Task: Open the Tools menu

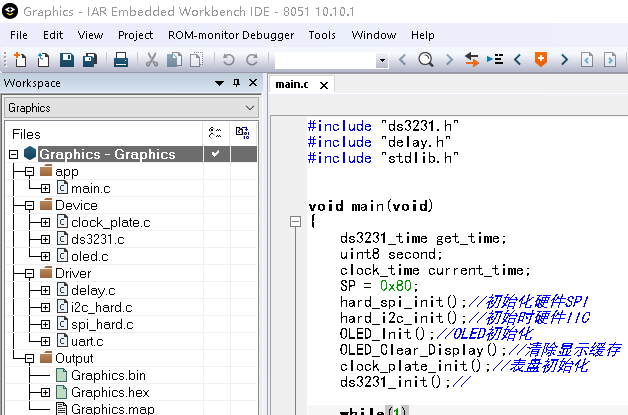Action: pos(322,35)
